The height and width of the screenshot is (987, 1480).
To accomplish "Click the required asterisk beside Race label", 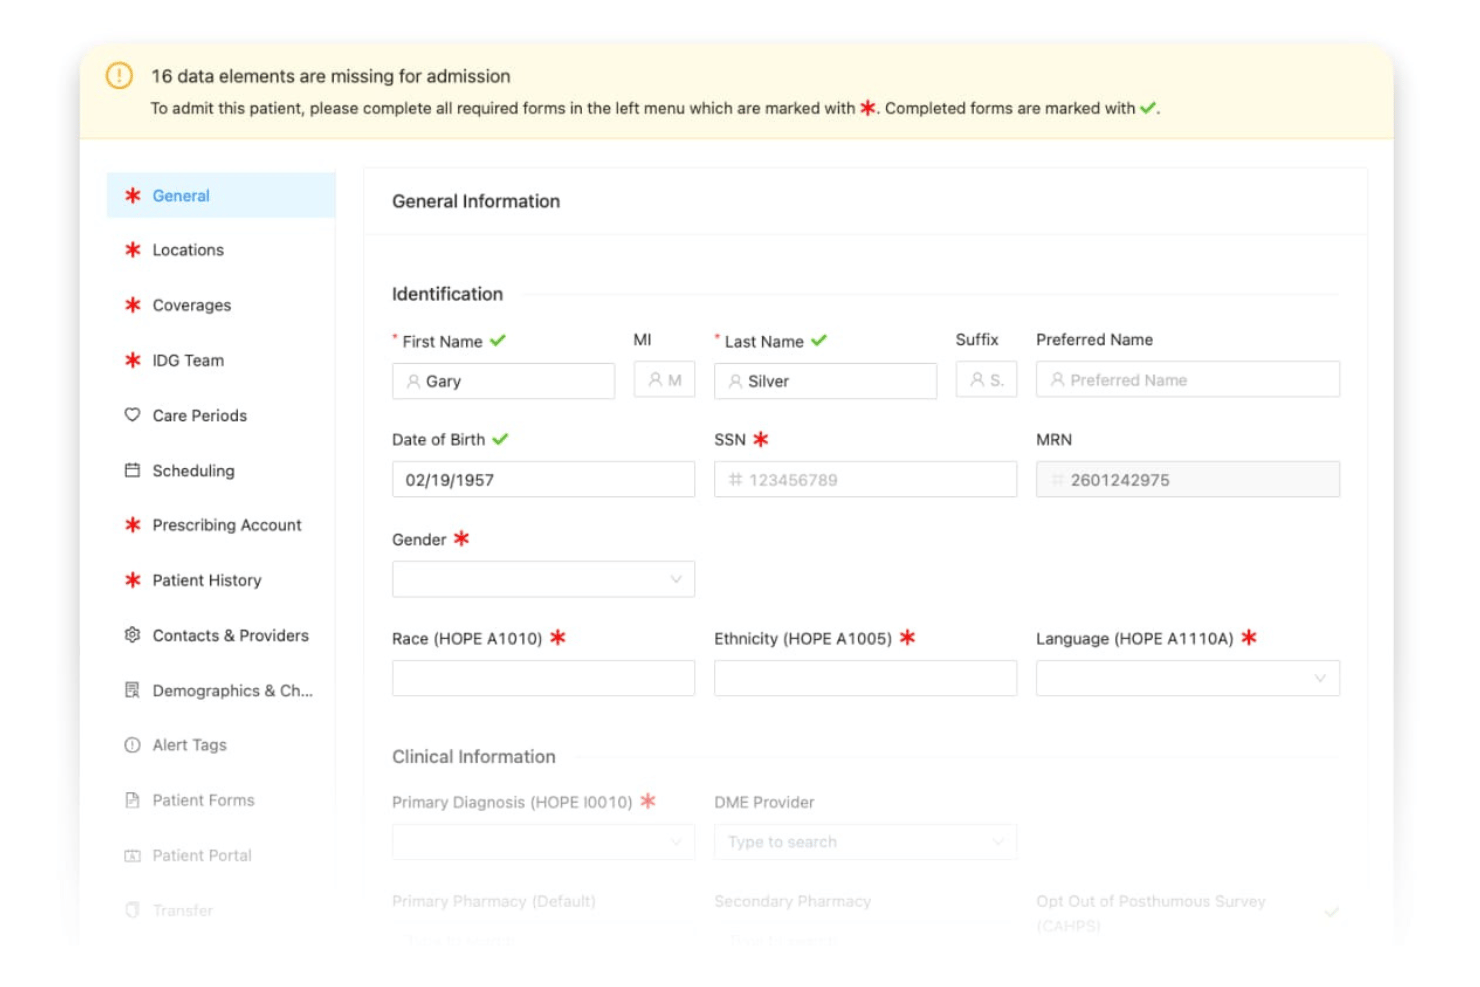I will click(x=558, y=637).
